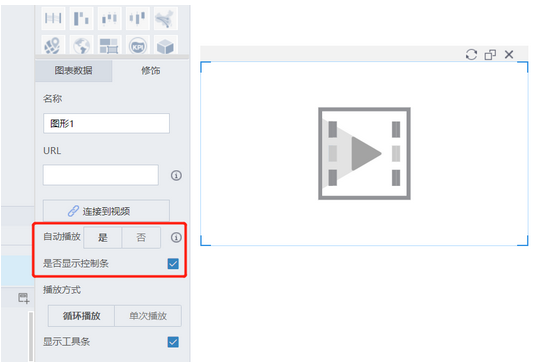Pick the 3D globe chart icon
Image resolution: width=536 pixels, height=362 pixels.
pyautogui.click(x=81, y=45)
